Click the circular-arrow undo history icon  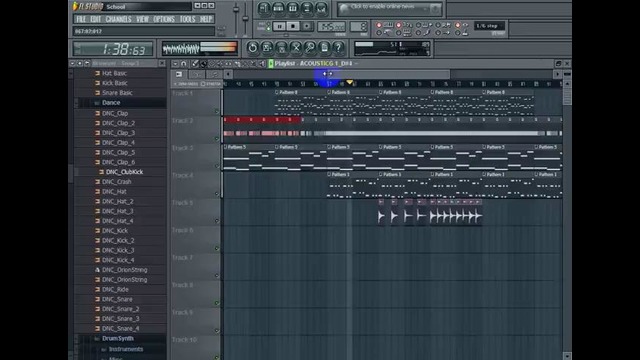[x=253, y=48]
